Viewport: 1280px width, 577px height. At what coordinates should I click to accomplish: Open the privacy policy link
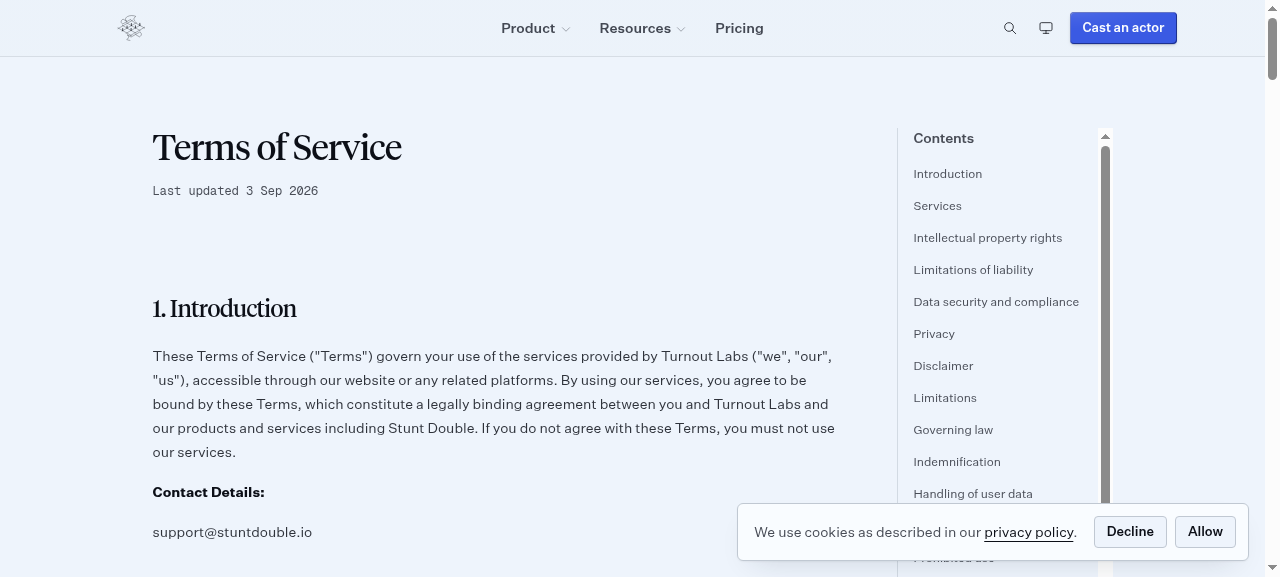1028,532
